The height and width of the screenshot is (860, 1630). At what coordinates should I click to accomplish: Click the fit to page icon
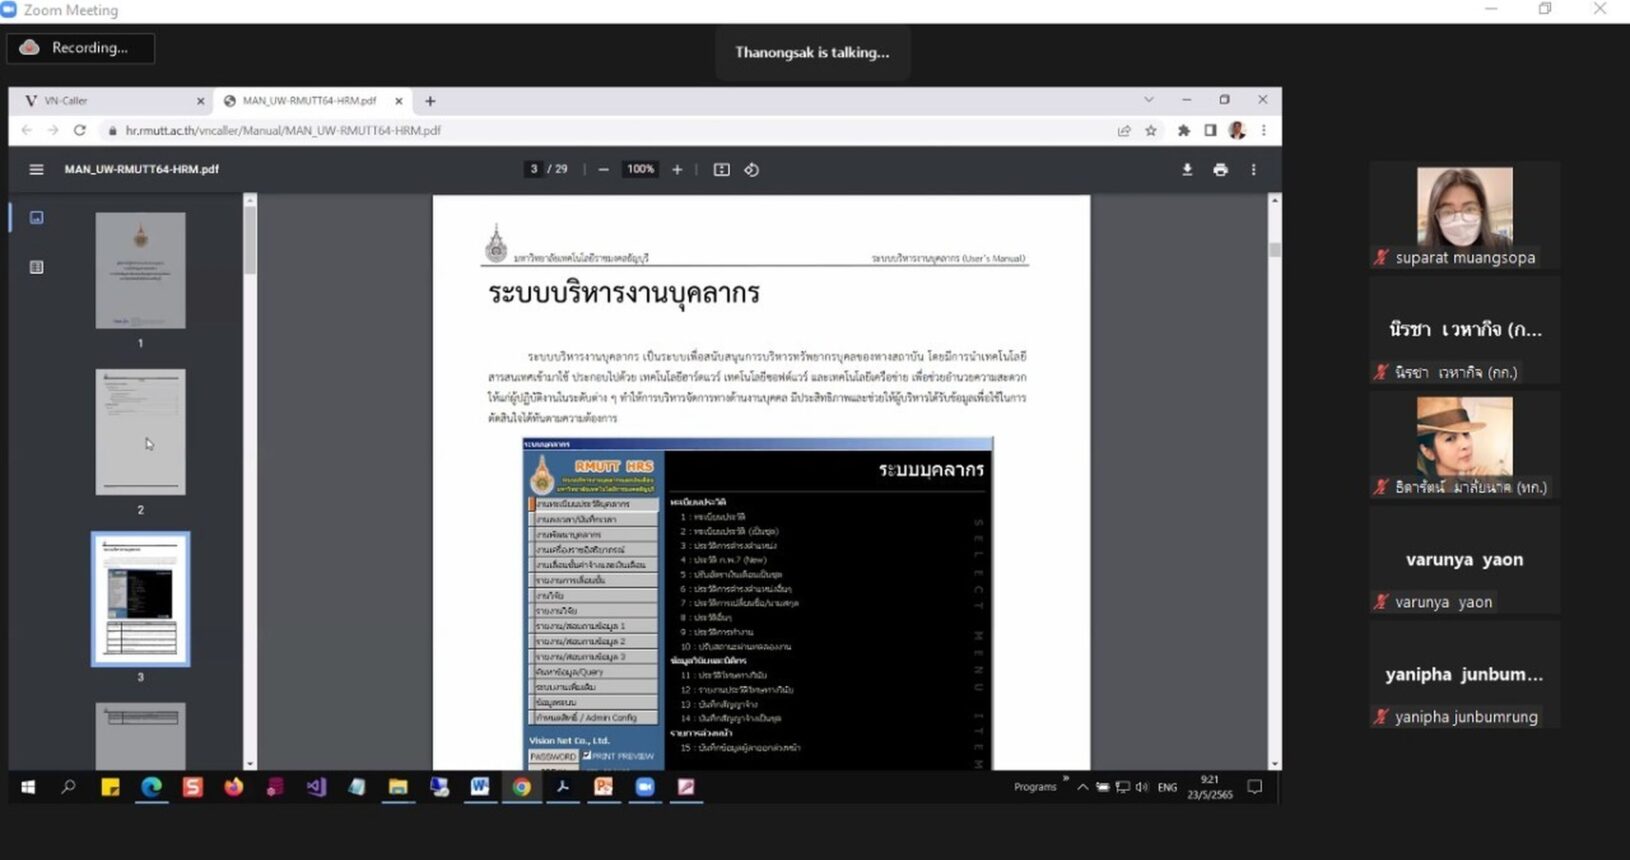pos(721,170)
